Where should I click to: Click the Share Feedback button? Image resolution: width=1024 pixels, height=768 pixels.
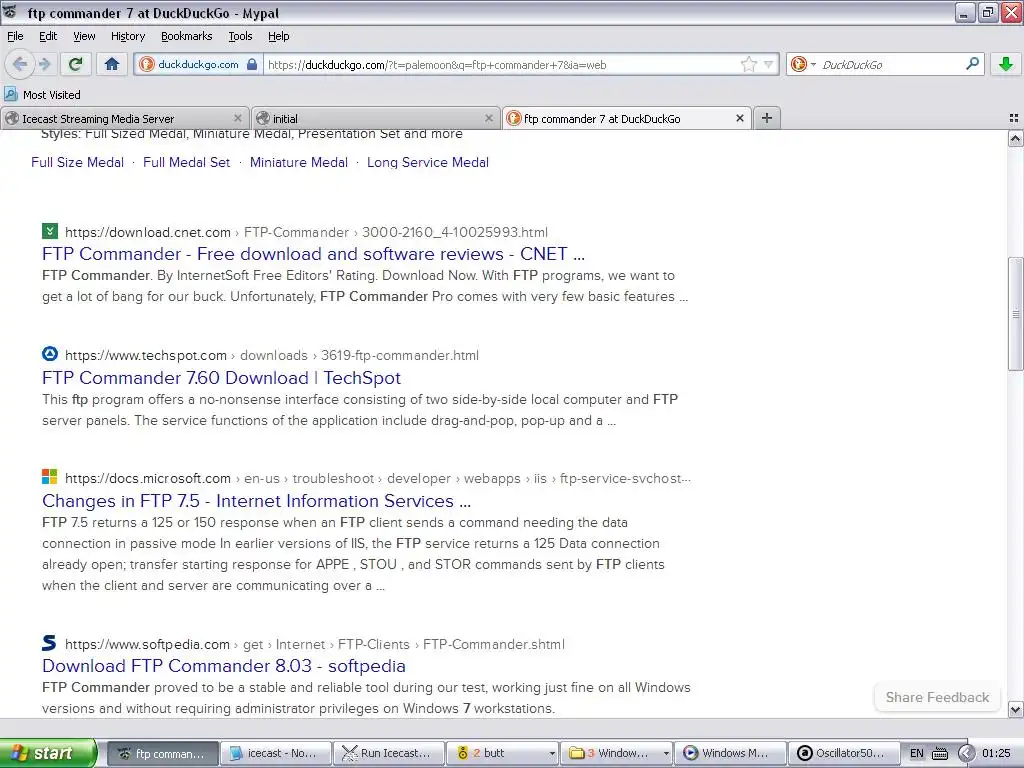tap(937, 697)
